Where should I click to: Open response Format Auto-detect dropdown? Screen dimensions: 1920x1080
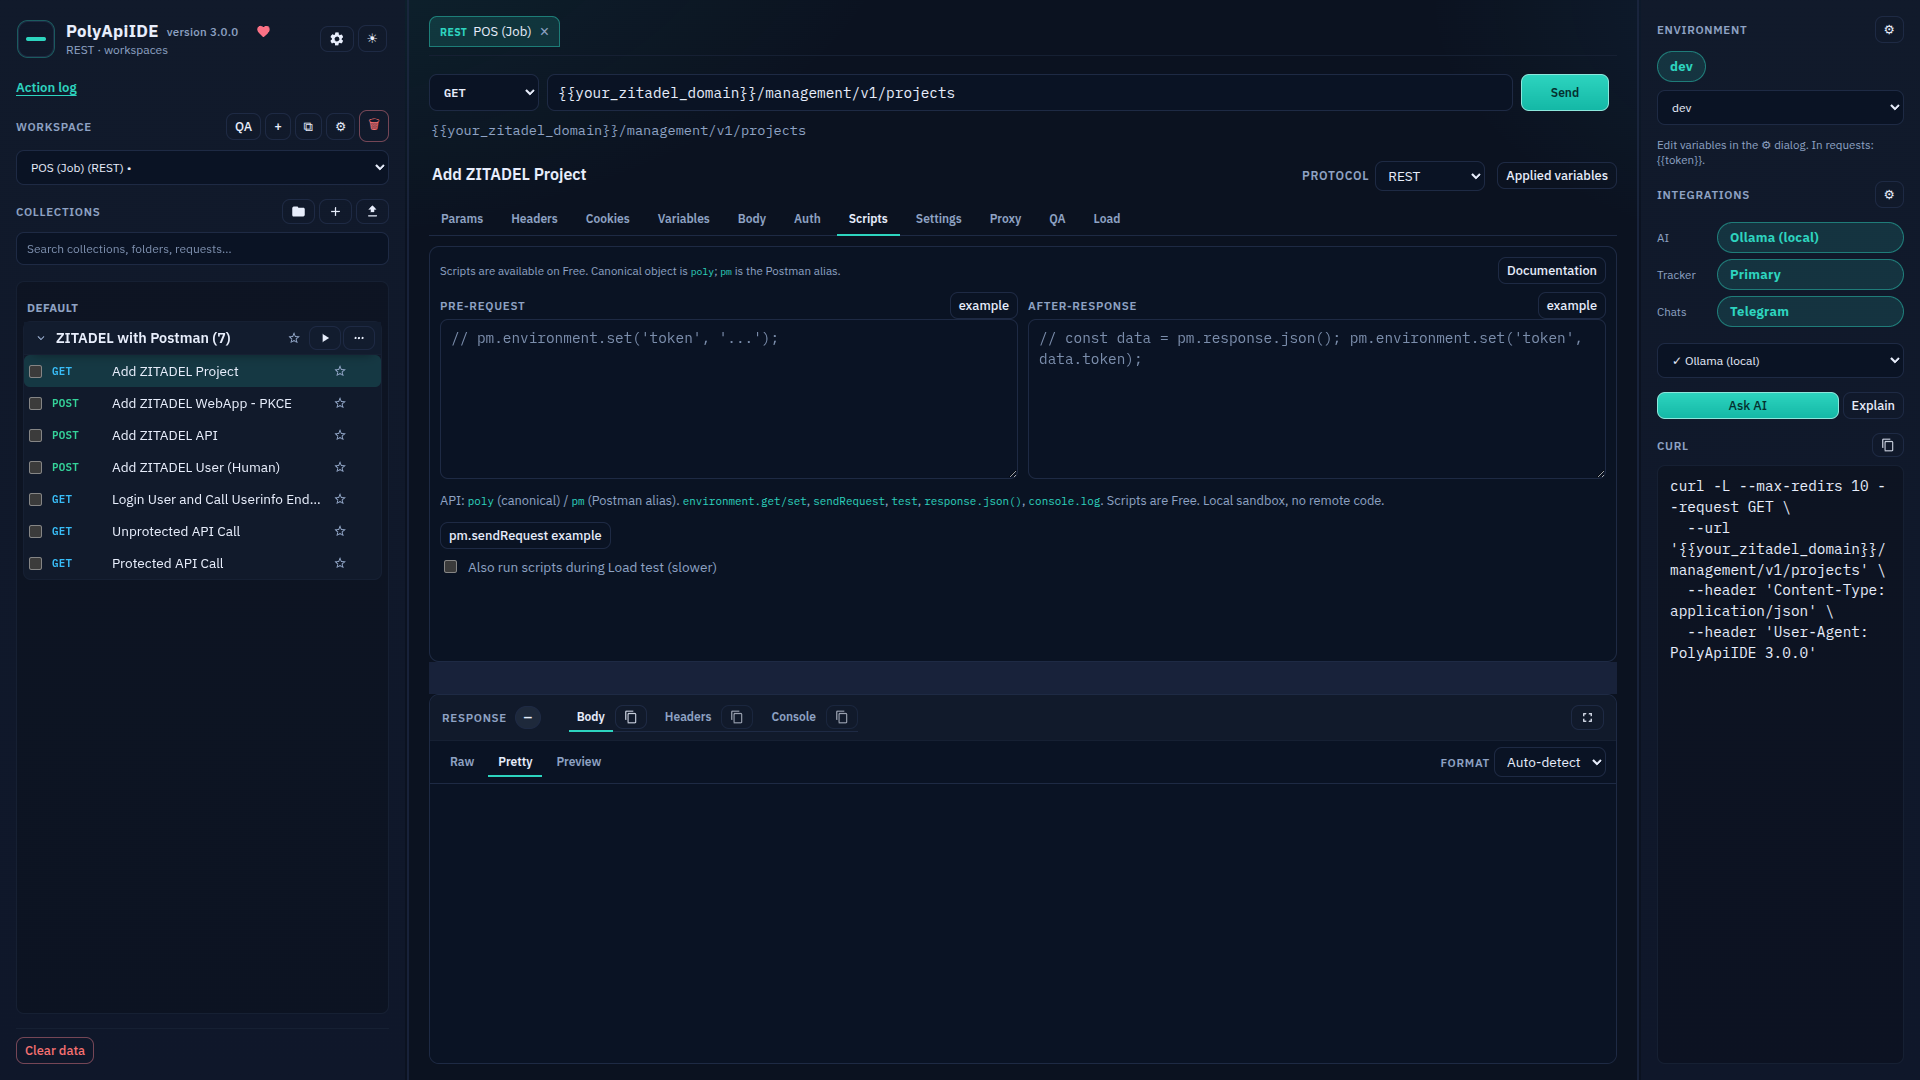click(1550, 763)
